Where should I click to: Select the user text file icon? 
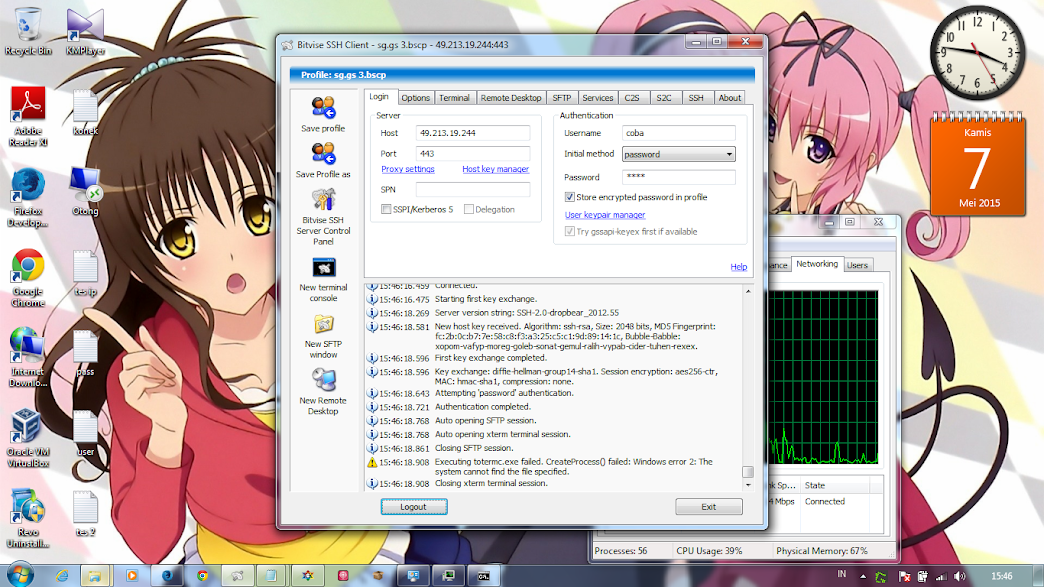click(85, 433)
